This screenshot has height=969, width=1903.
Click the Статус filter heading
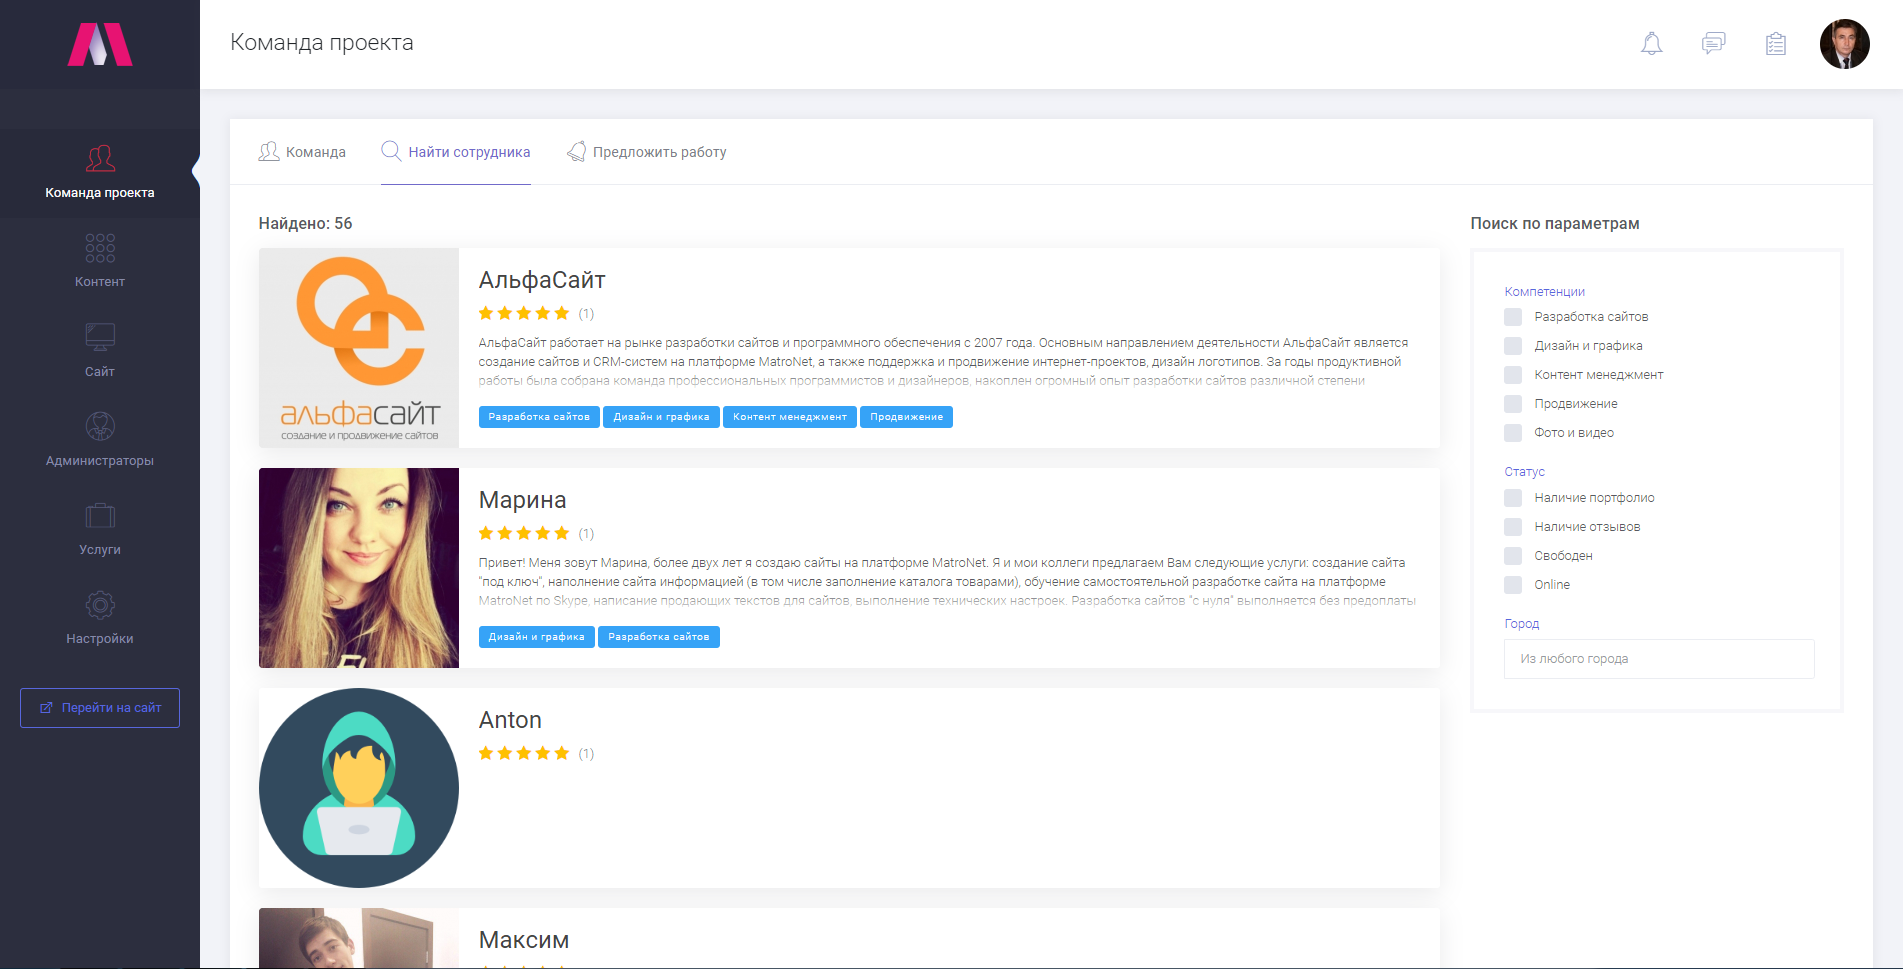pos(1524,472)
